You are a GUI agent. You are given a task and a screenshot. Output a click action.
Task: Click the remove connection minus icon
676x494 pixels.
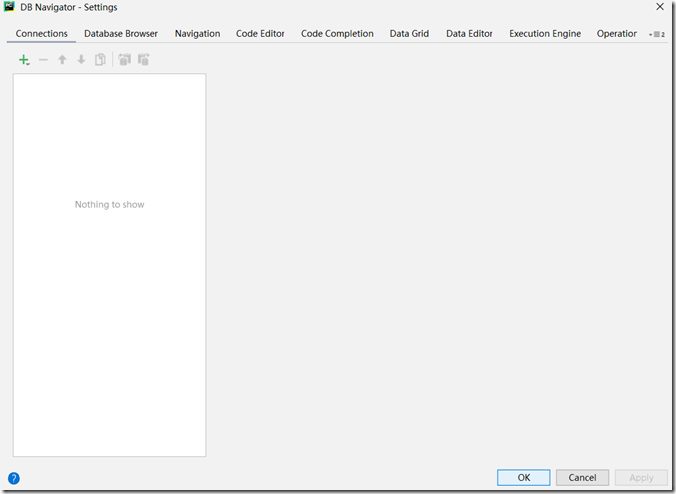[43, 60]
